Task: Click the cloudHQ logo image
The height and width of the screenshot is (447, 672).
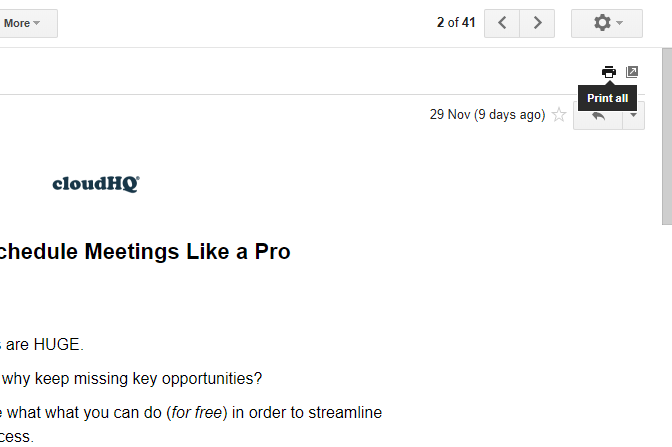Action: (96, 184)
